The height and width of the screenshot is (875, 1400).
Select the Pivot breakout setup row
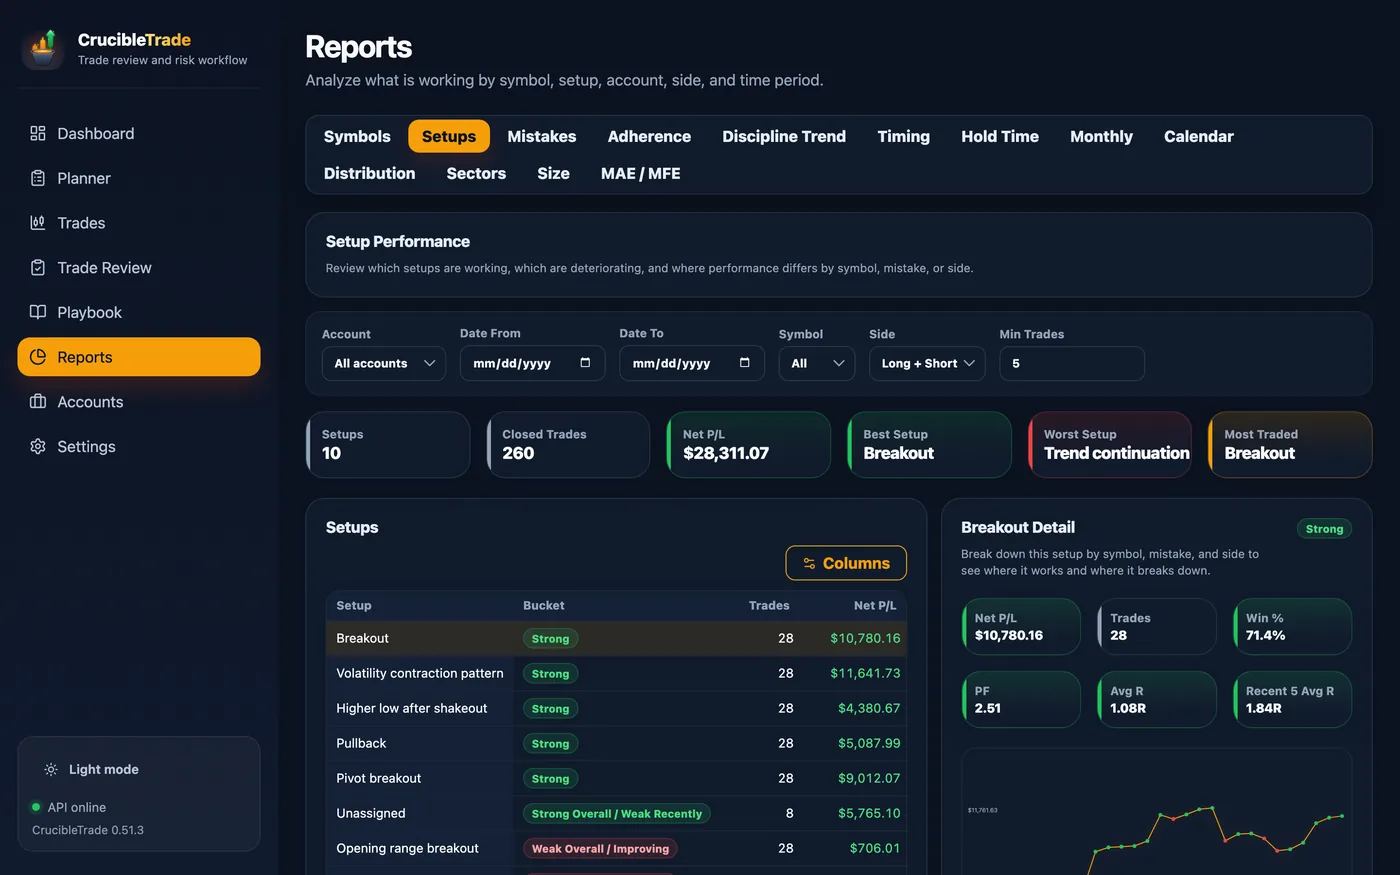point(616,778)
